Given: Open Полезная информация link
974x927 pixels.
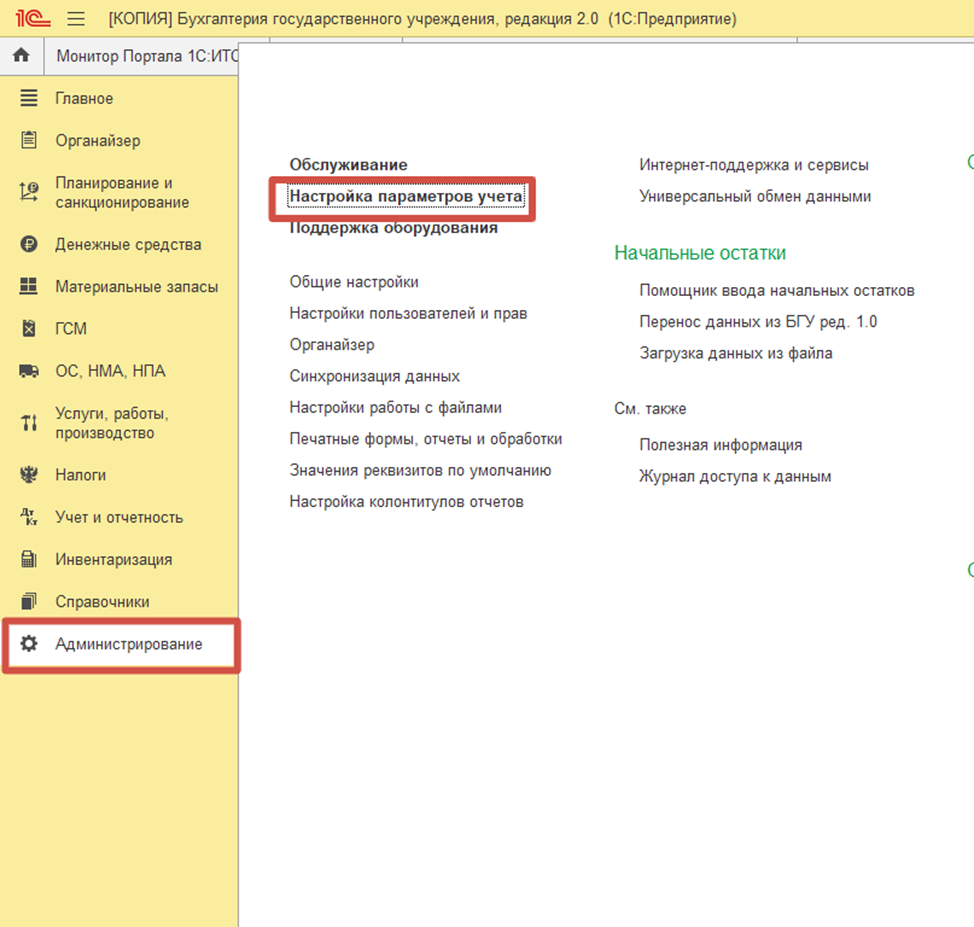Looking at the screenshot, I should [721, 445].
